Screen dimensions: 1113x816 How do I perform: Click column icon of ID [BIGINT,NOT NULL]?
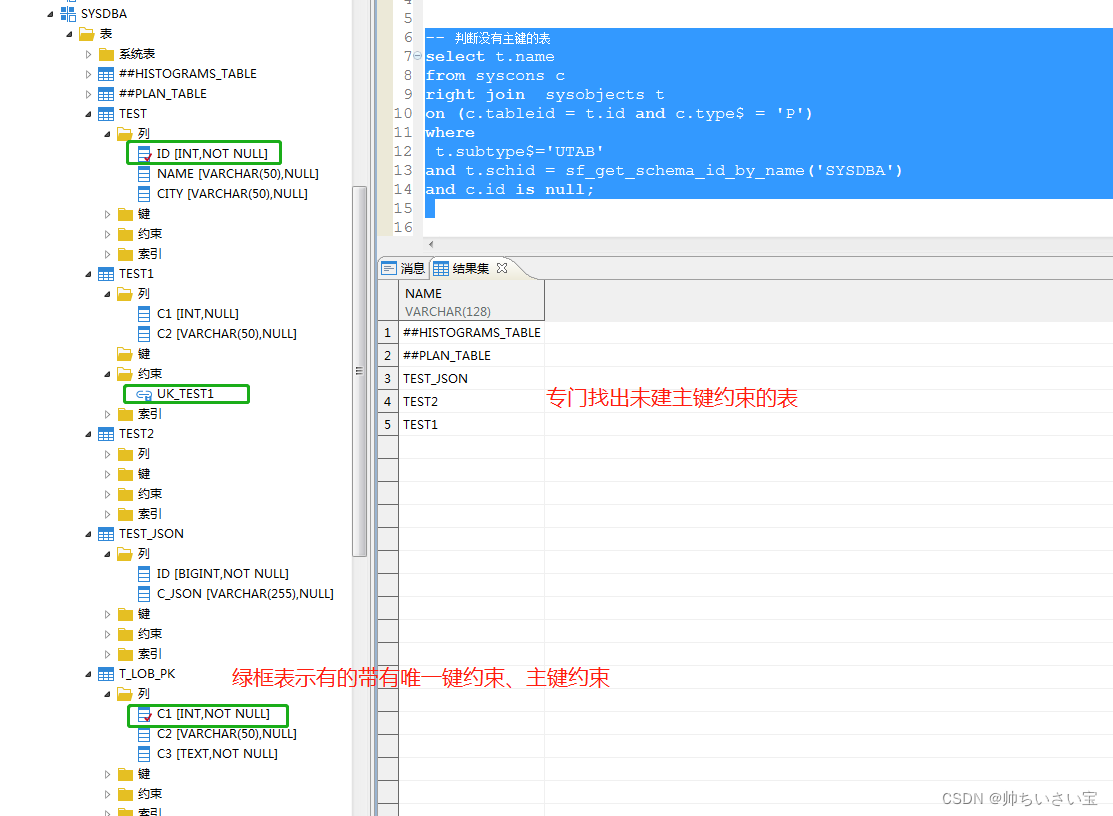click(144, 573)
